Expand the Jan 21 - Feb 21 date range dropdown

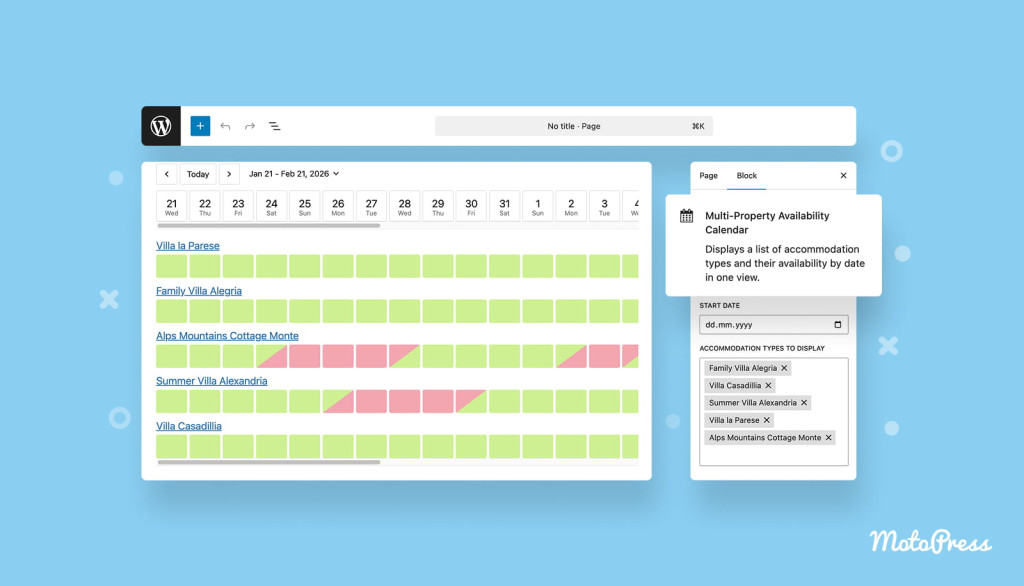click(x=294, y=174)
